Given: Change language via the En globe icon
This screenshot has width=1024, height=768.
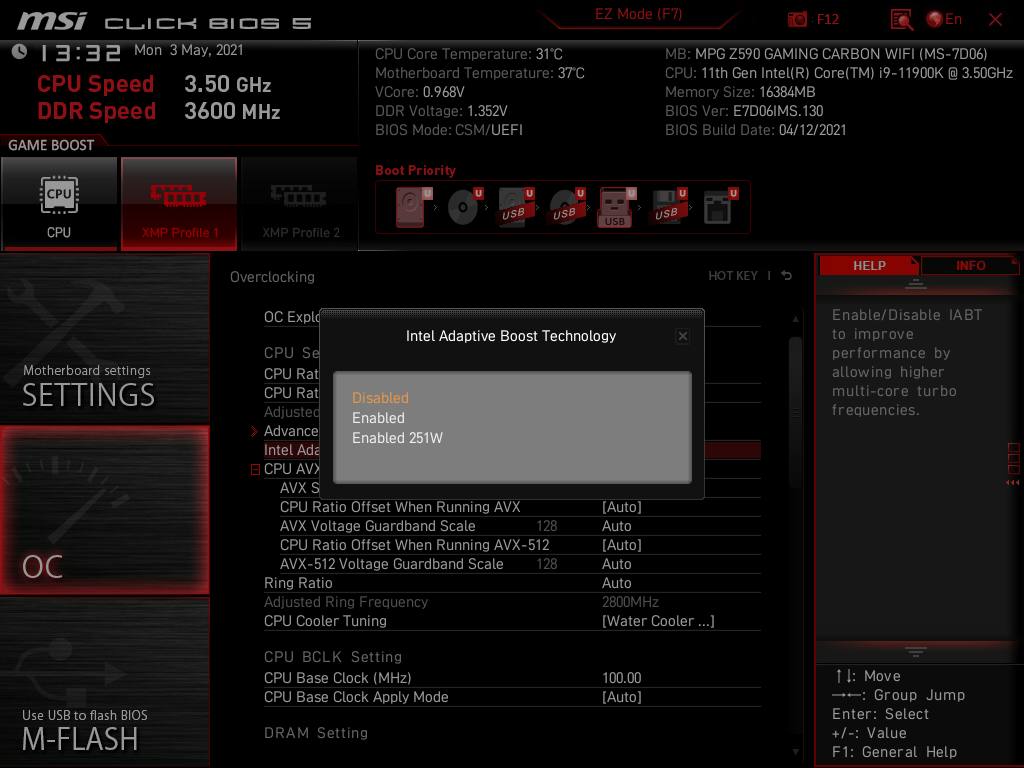Looking at the screenshot, I should pyautogui.click(x=944, y=20).
